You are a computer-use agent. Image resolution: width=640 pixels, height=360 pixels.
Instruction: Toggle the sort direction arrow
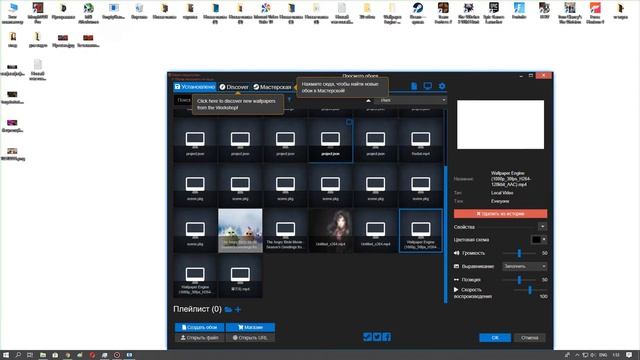(368, 100)
